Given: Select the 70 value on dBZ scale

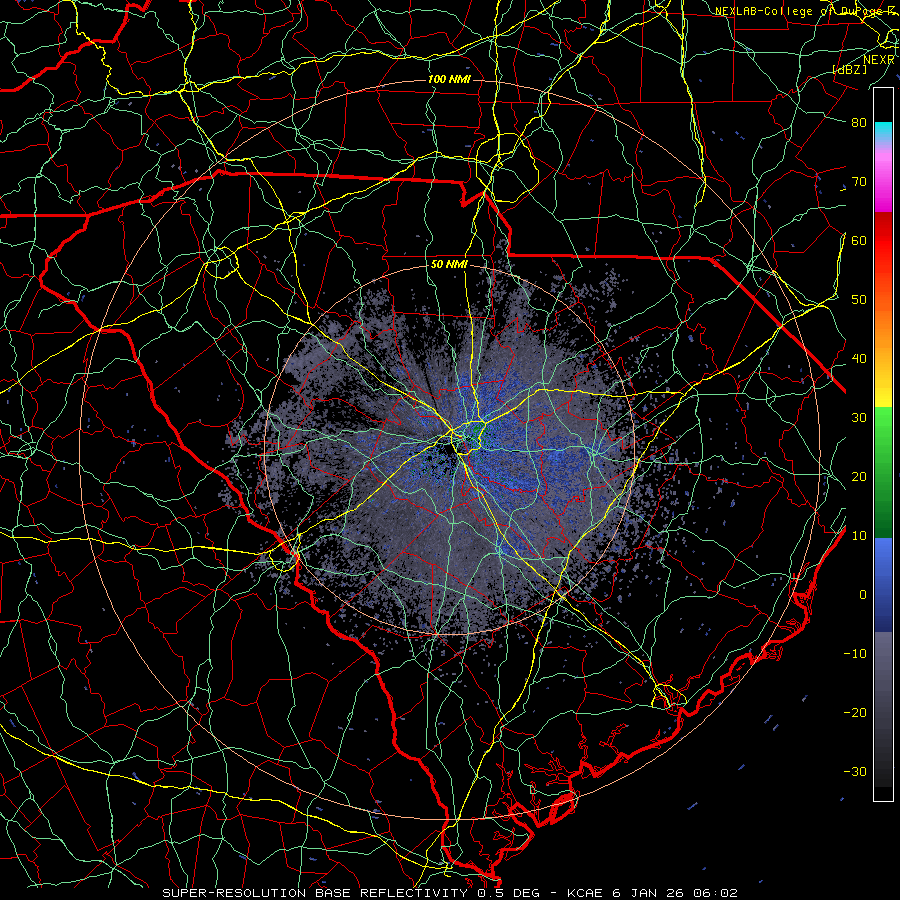Looking at the screenshot, I should 859,182.
